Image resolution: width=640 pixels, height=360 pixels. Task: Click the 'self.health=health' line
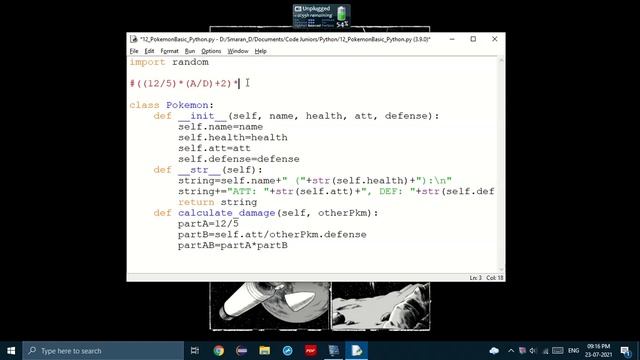pyautogui.click(x=233, y=138)
